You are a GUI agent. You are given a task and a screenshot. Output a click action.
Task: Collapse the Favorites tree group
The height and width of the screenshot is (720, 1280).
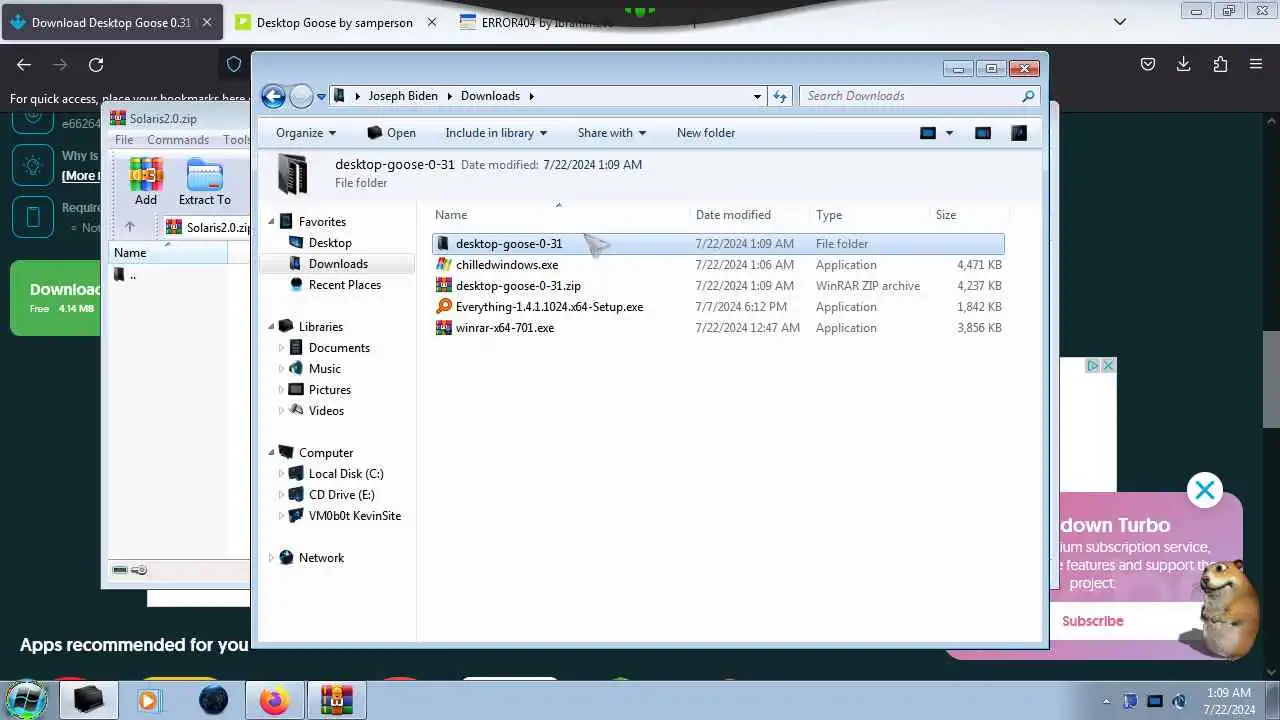[x=271, y=222]
